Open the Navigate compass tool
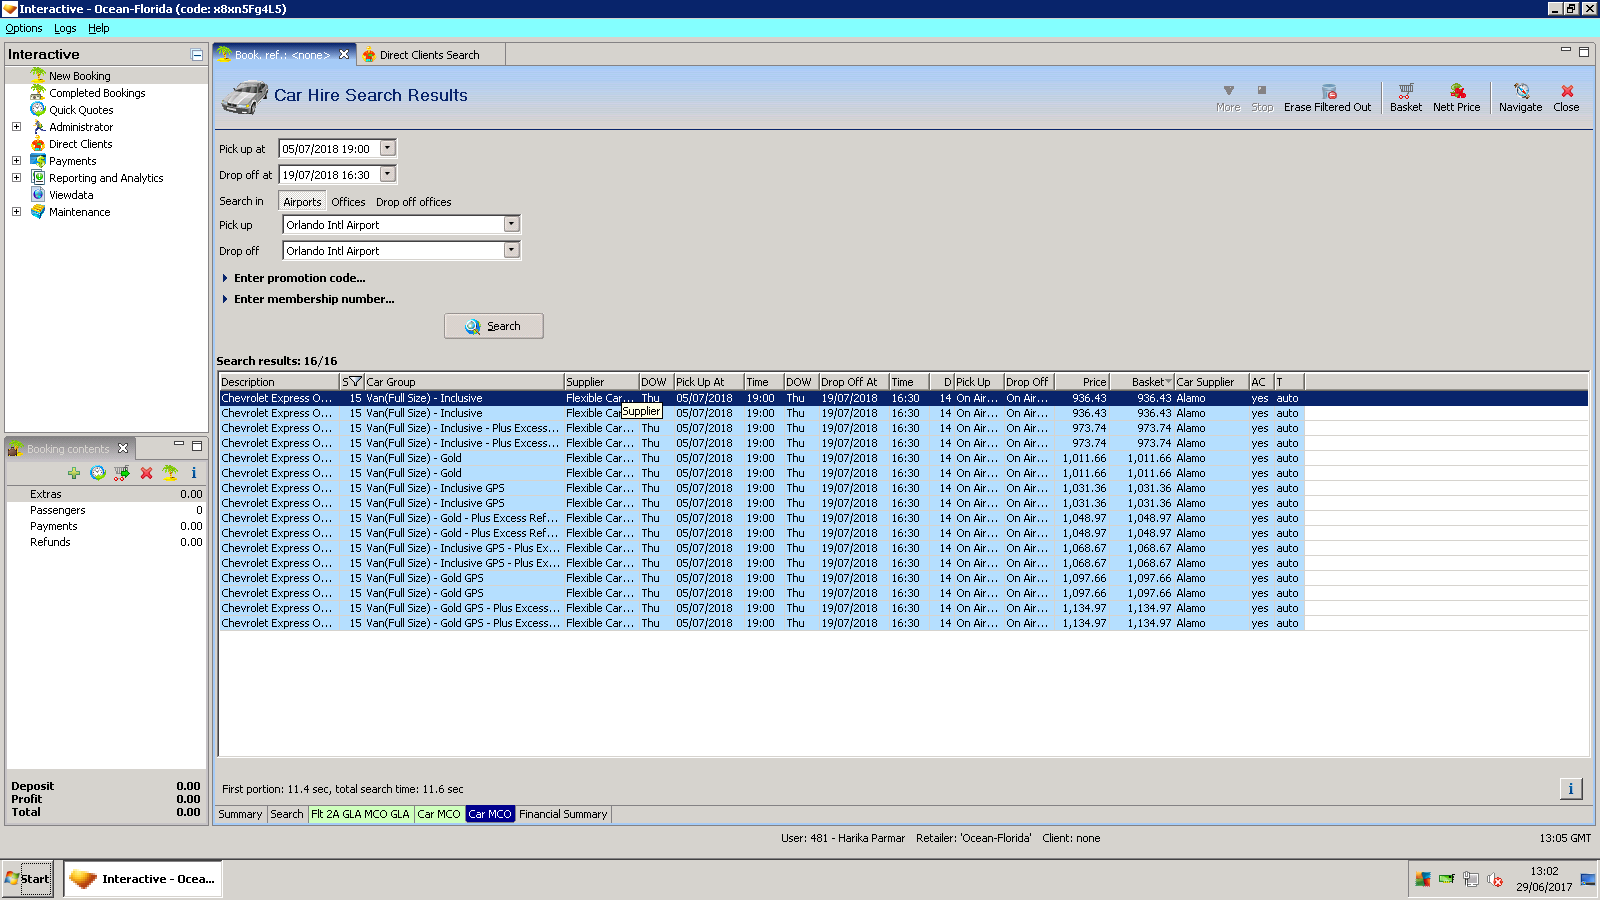This screenshot has width=1600, height=900. pyautogui.click(x=1520, y=91)
